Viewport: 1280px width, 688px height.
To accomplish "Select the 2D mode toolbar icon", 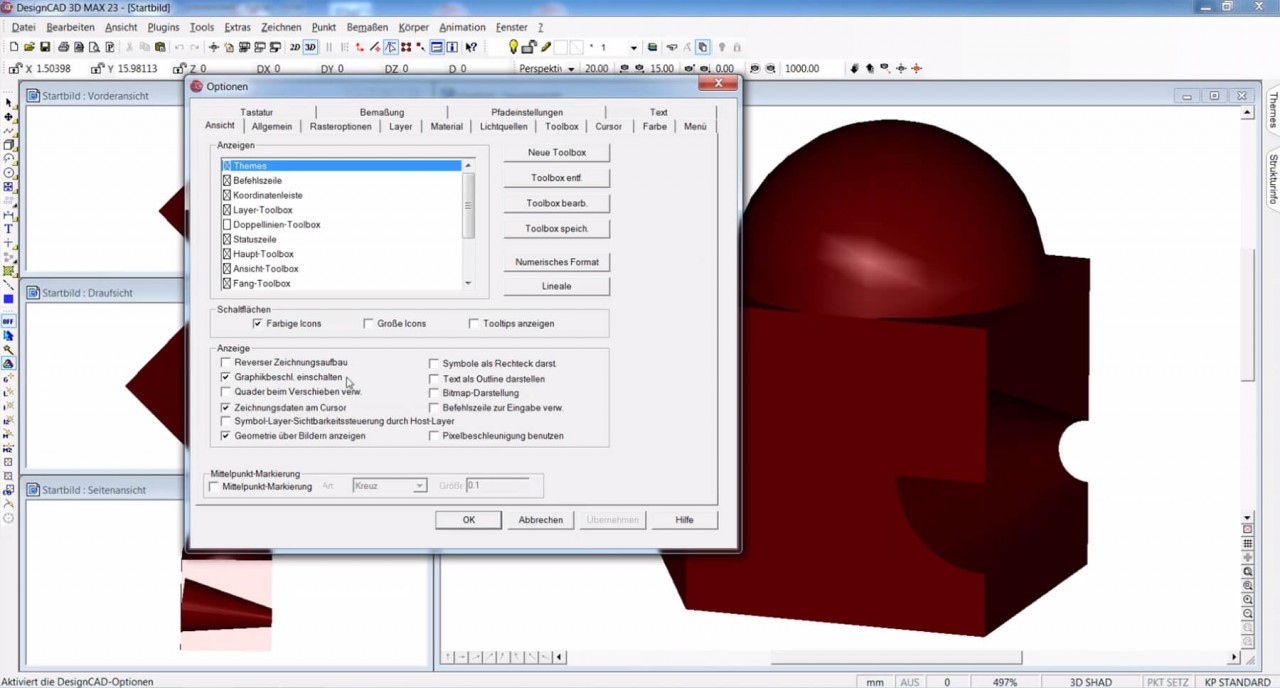I will (x=294, y=47).
